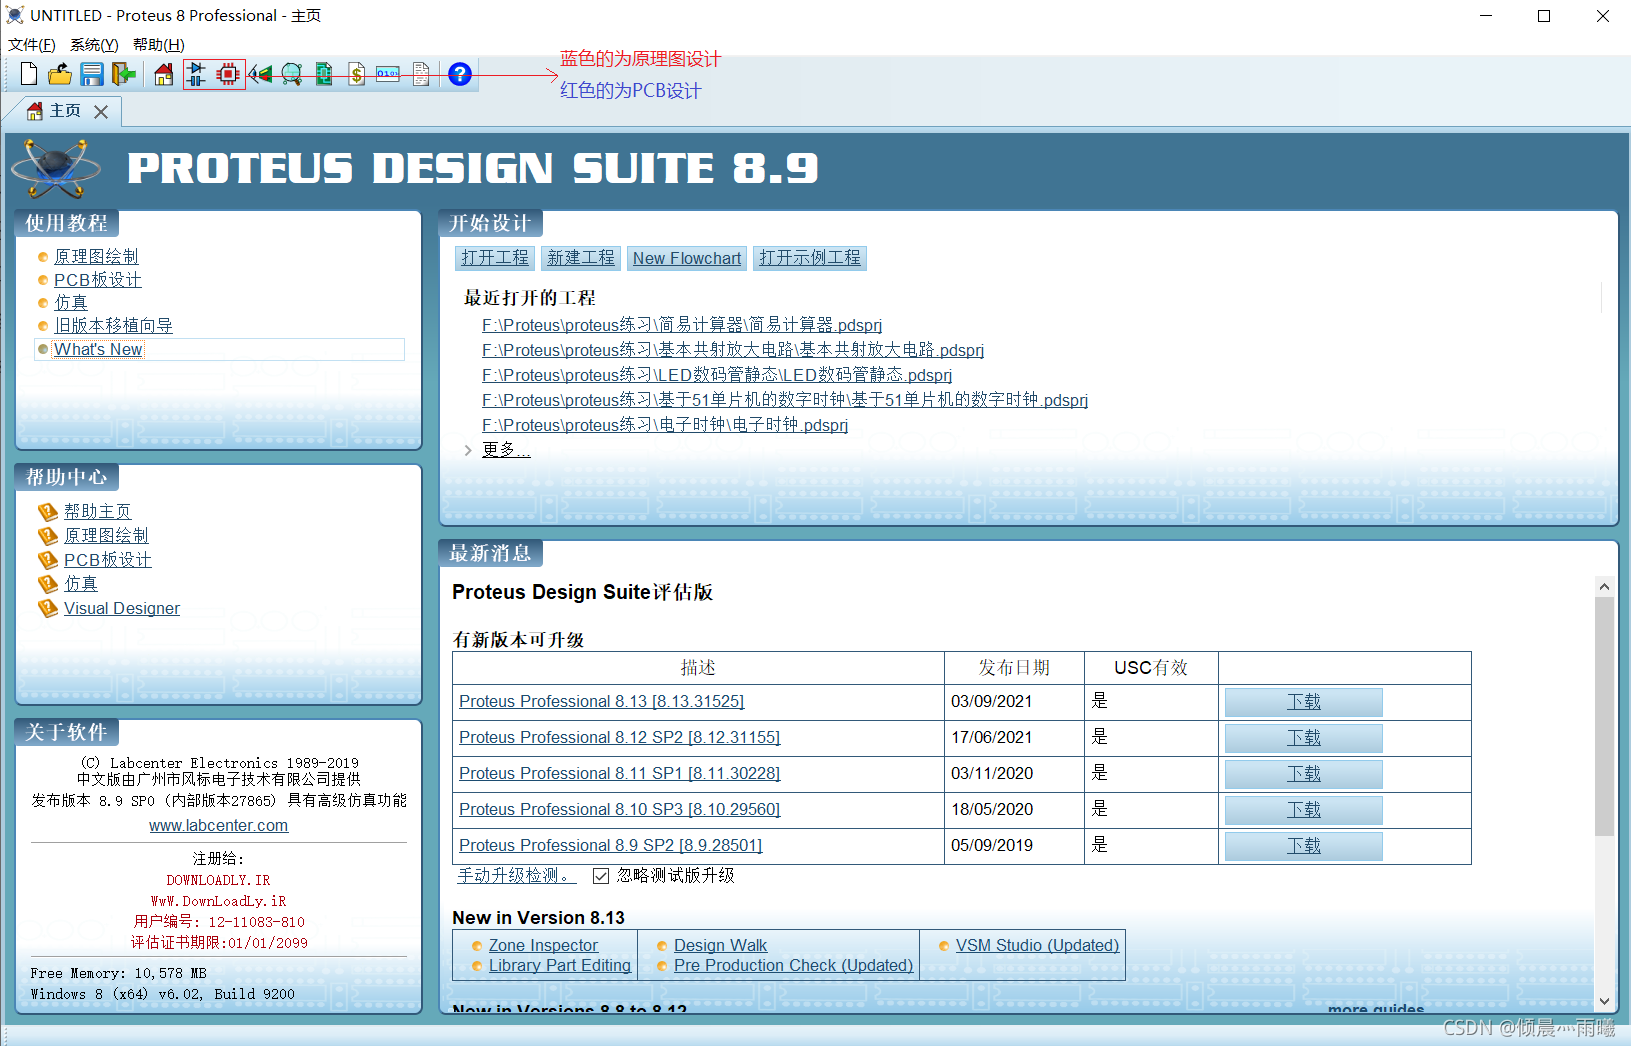Image resolution: width=1631 pixels, height=1046 pixels.
Task: Download Proteus Professional 8.10 SP3 update
Action: point(1303,810)
